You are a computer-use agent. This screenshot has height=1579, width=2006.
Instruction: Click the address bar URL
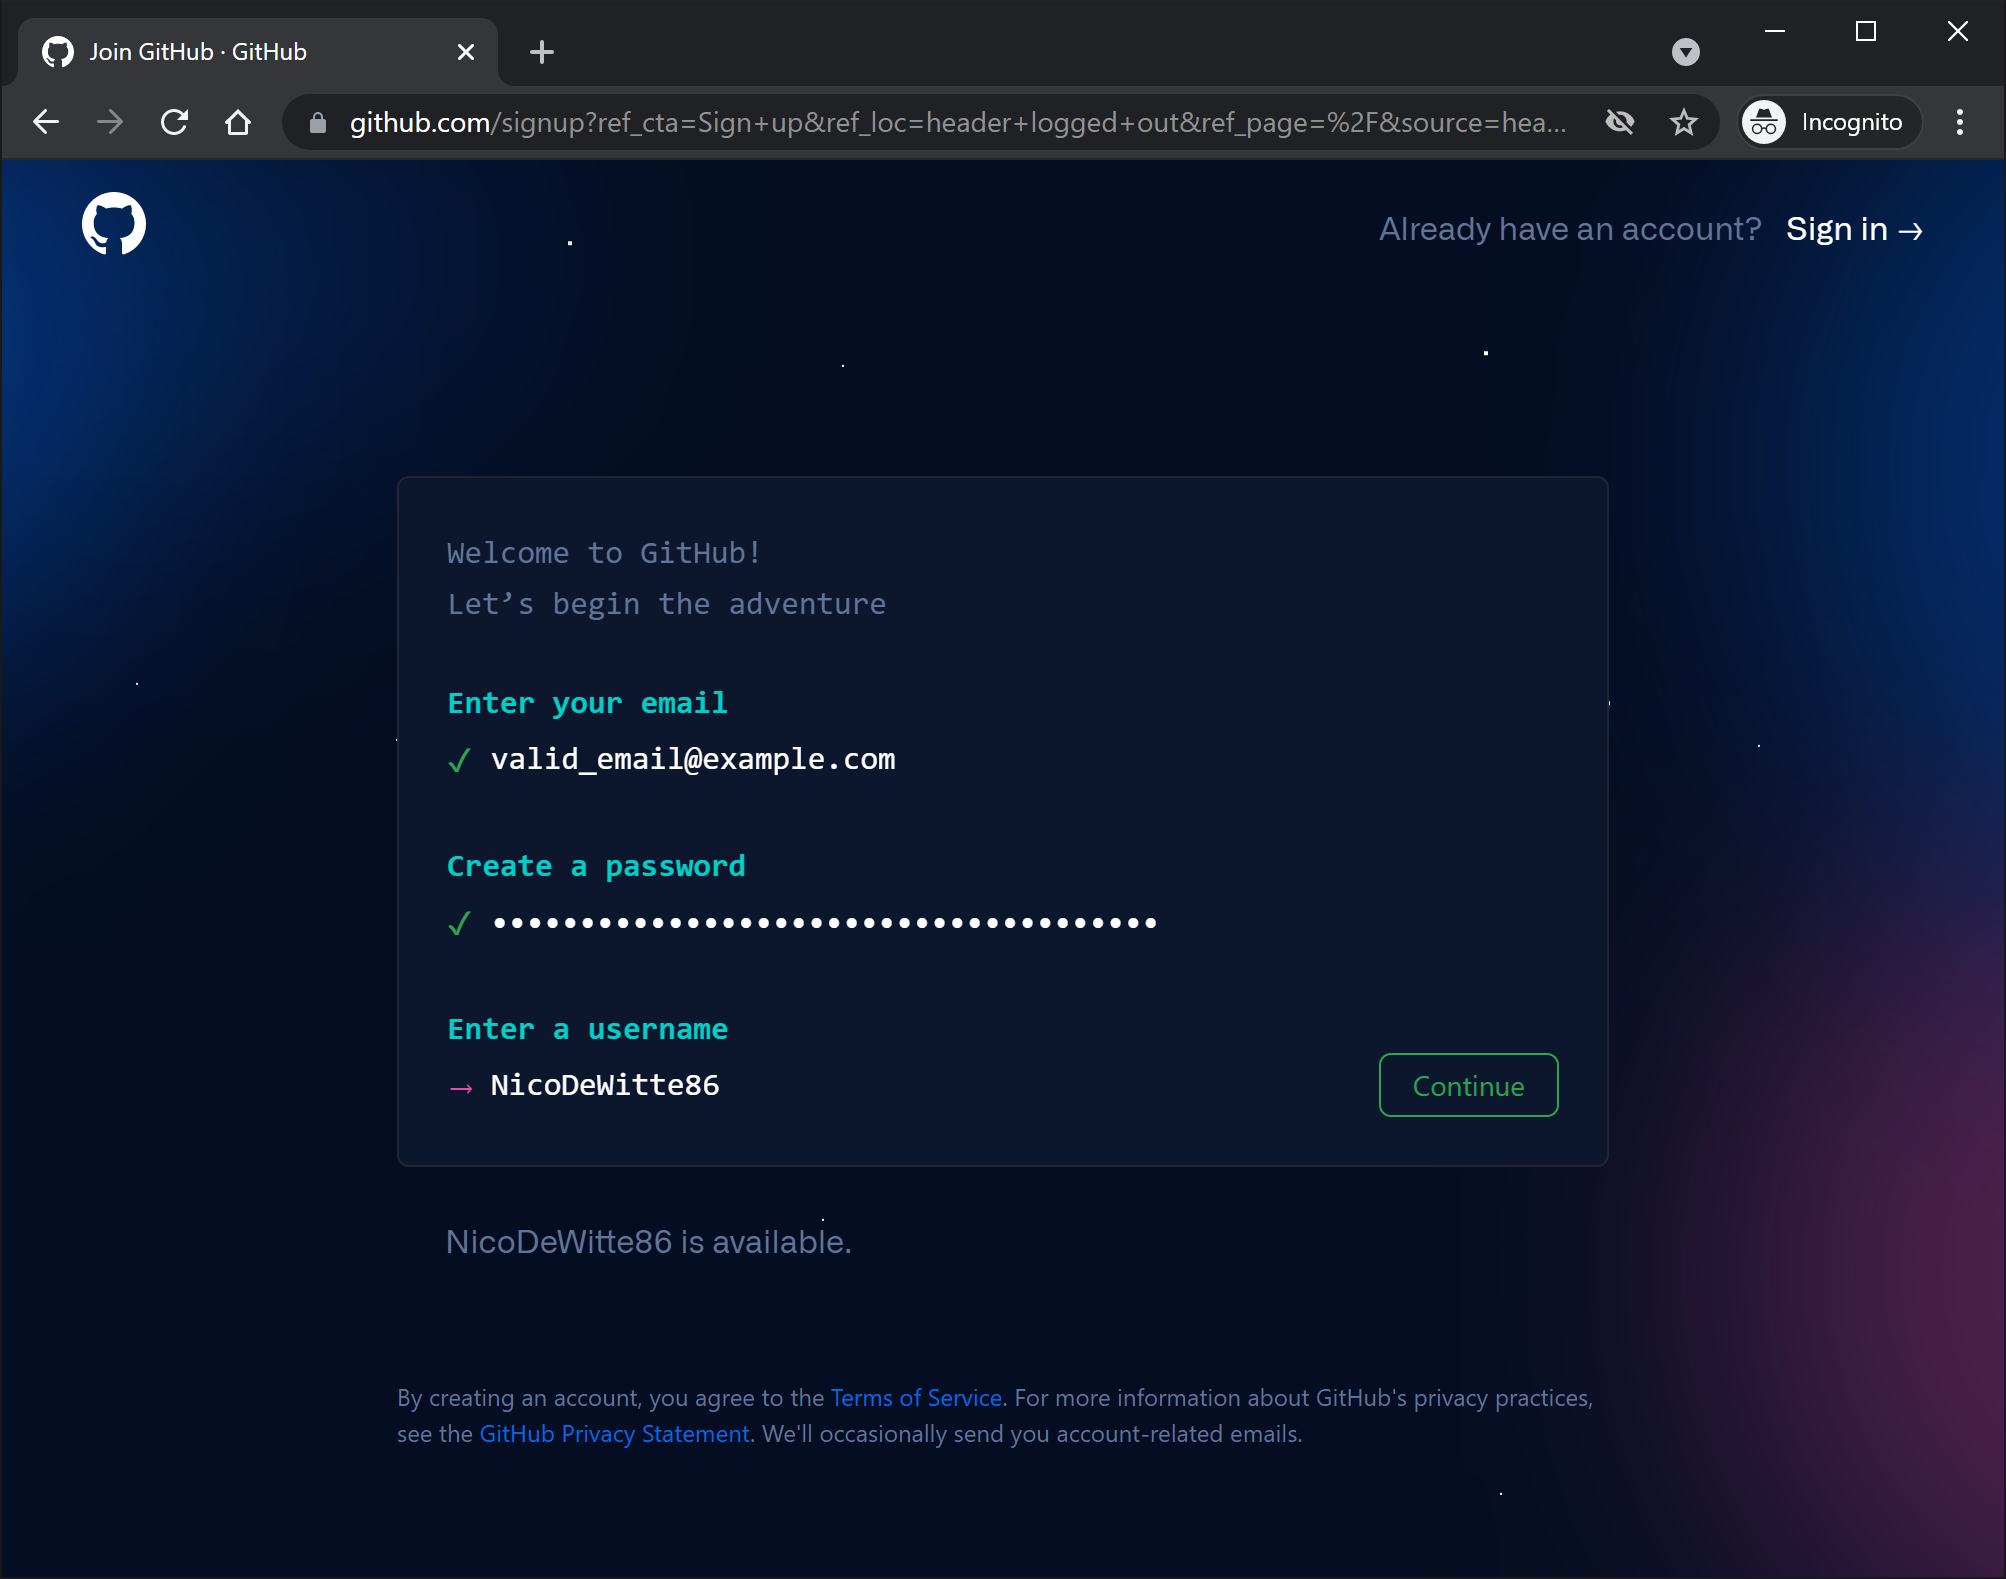click(958, 122)
